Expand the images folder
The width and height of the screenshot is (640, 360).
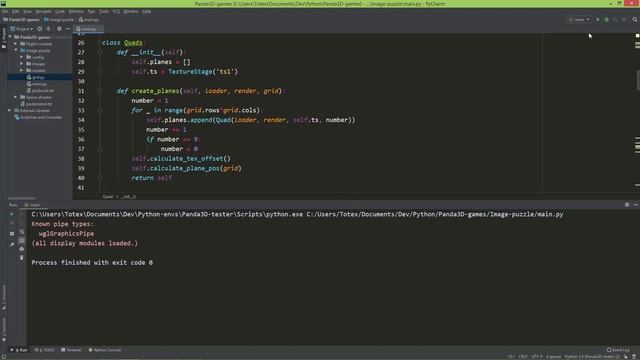(x=22, y=64)
